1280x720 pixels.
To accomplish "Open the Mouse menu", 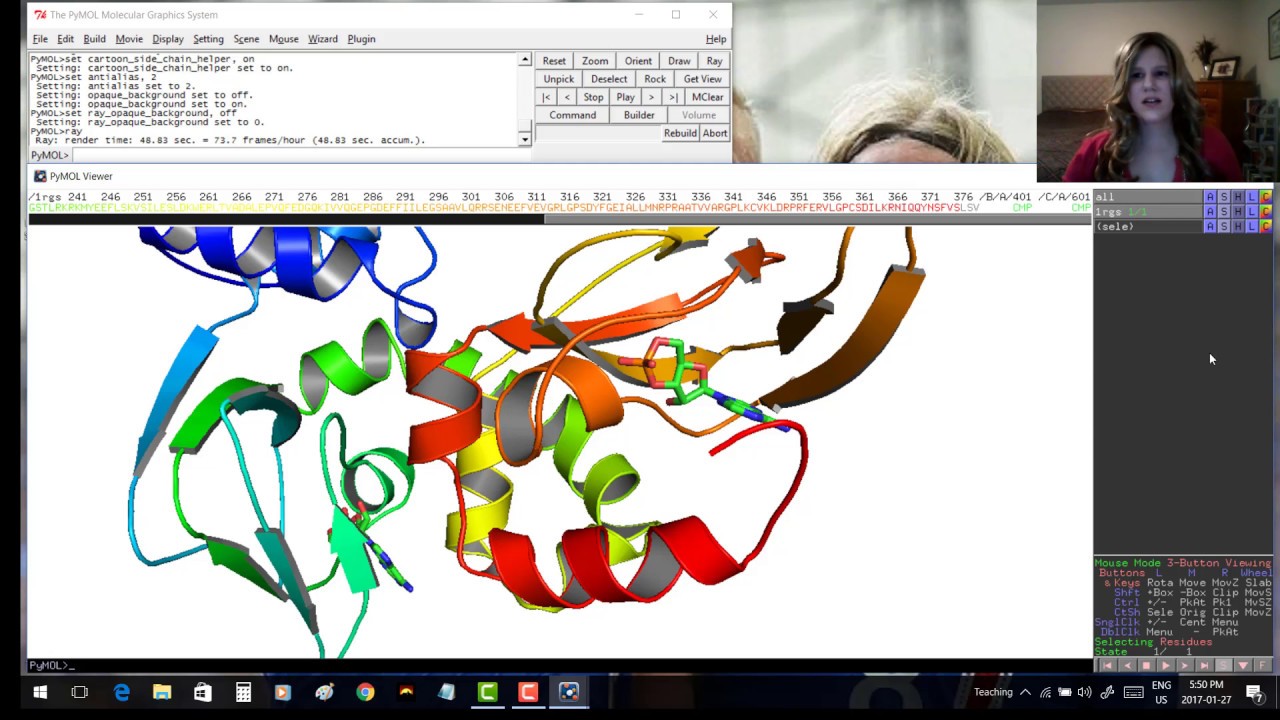I will [284, 39].
